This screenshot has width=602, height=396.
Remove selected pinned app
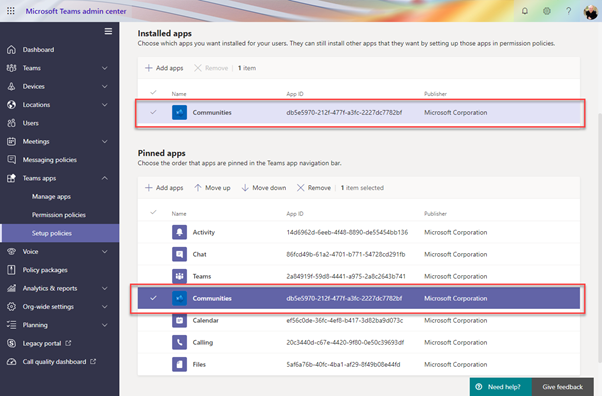[314, 187]
